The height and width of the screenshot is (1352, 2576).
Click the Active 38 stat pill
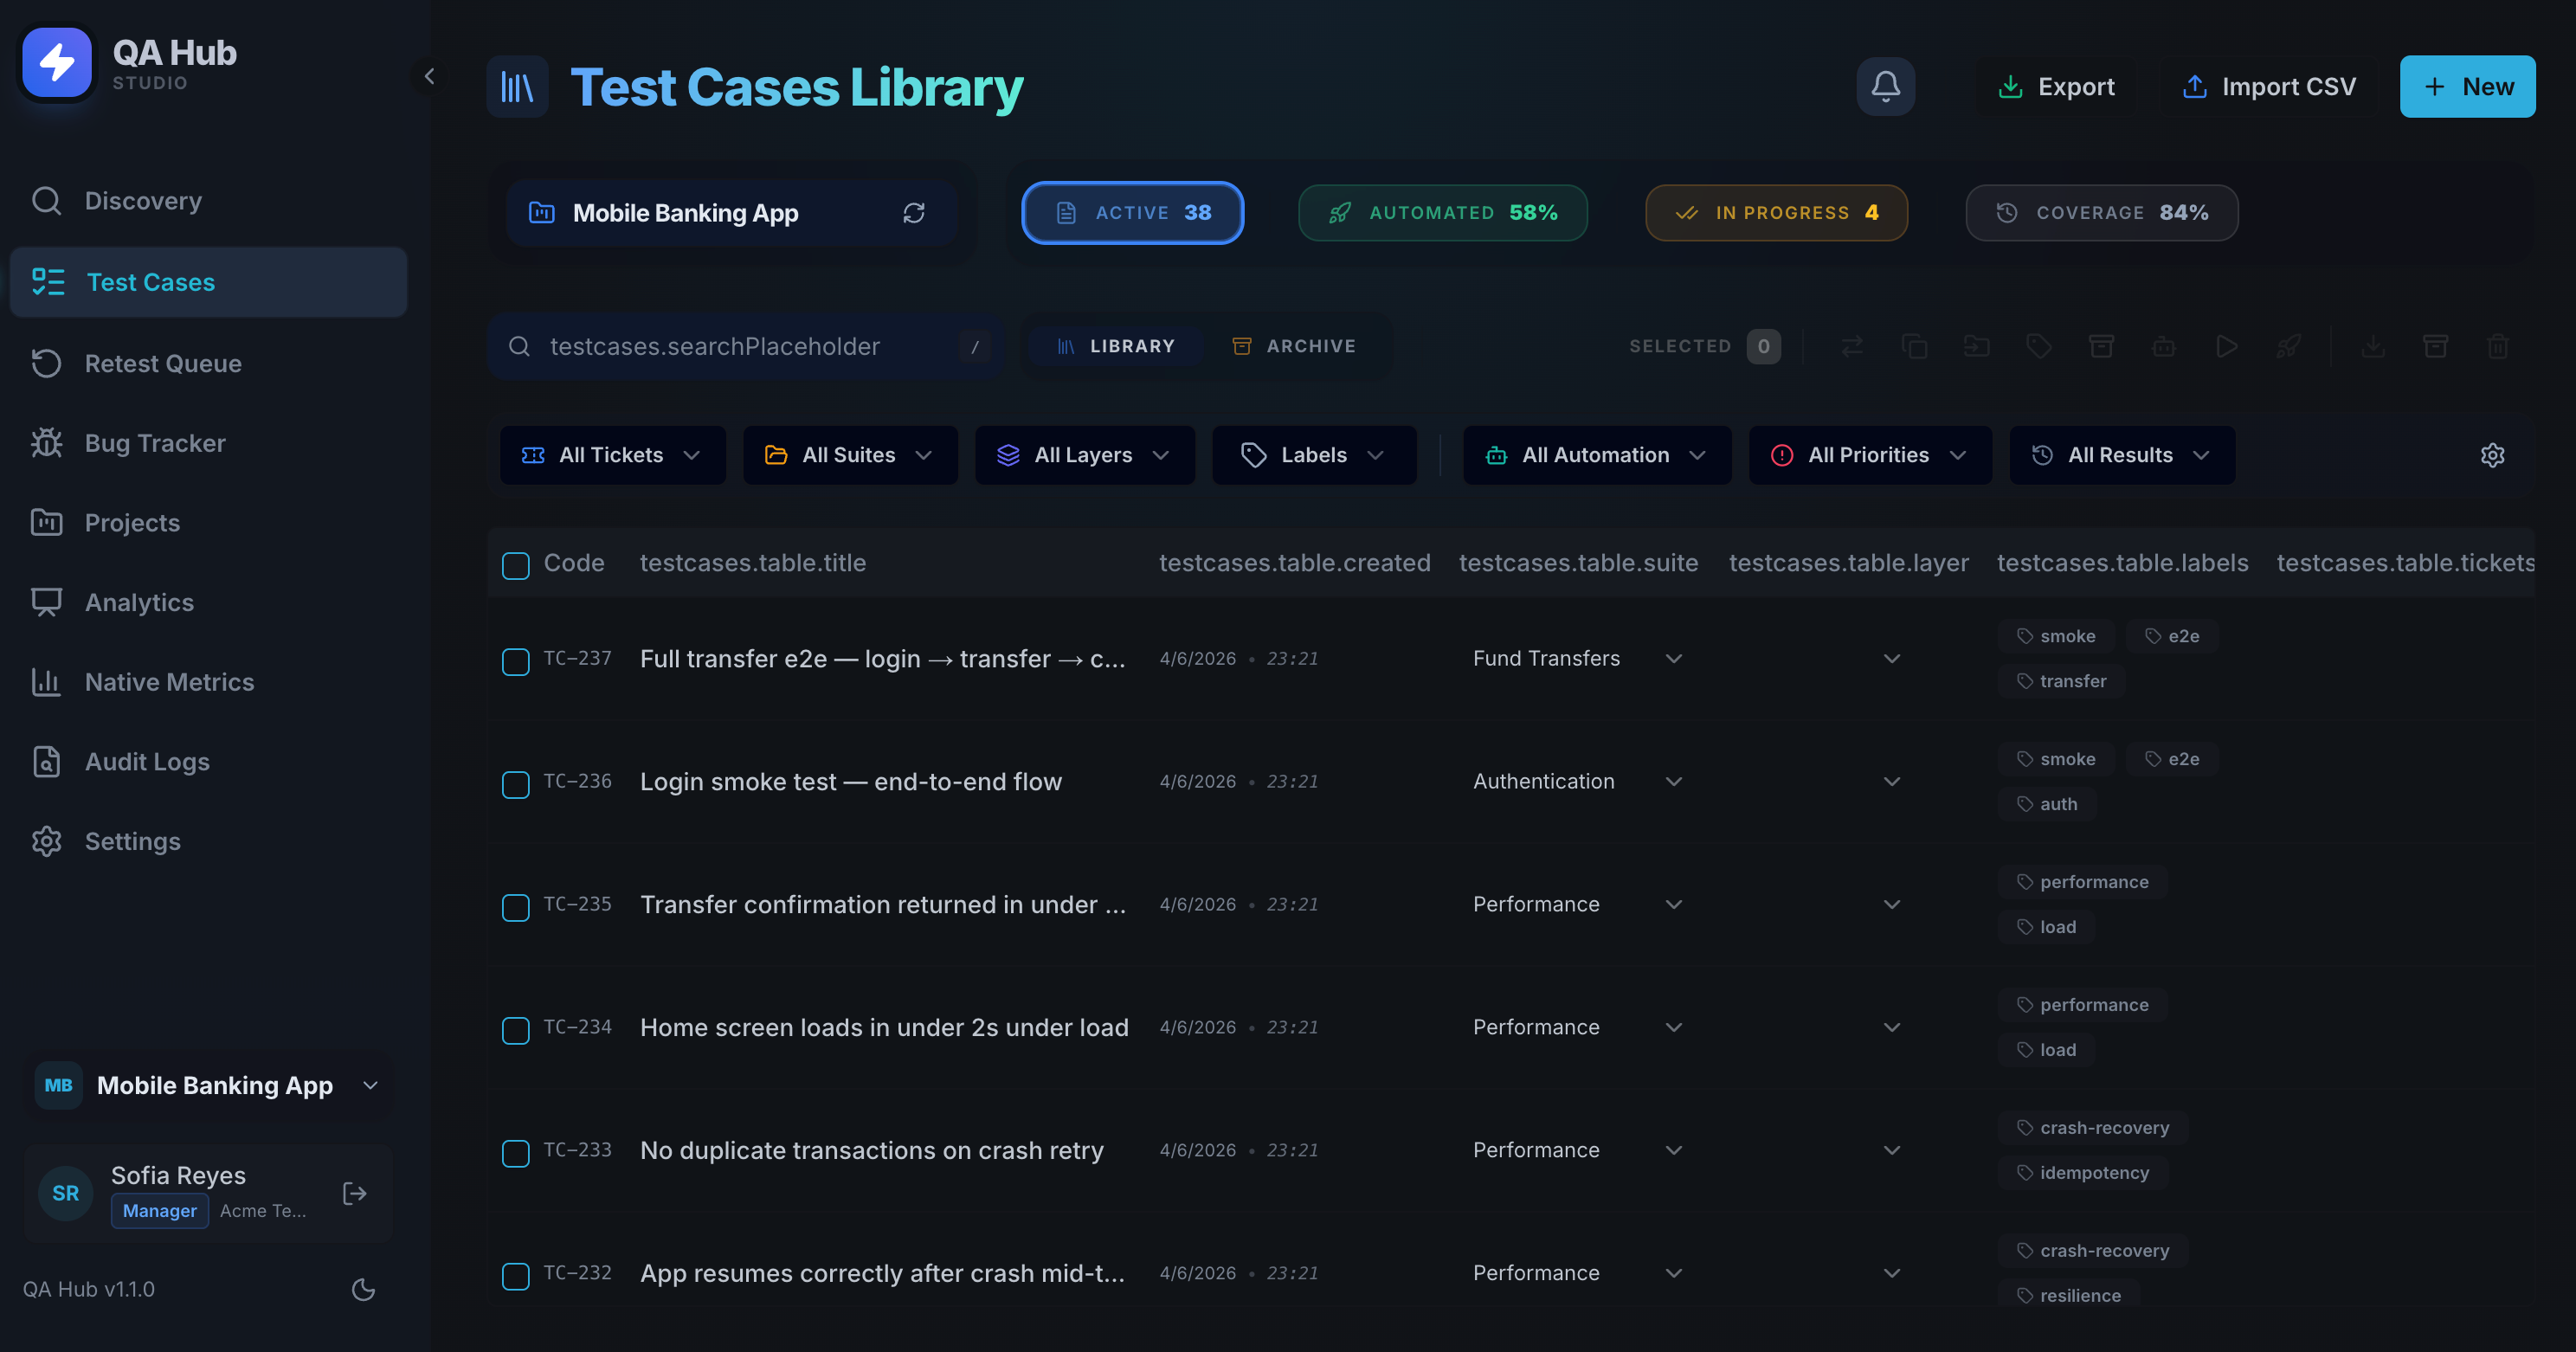[x=1132, y=213]
